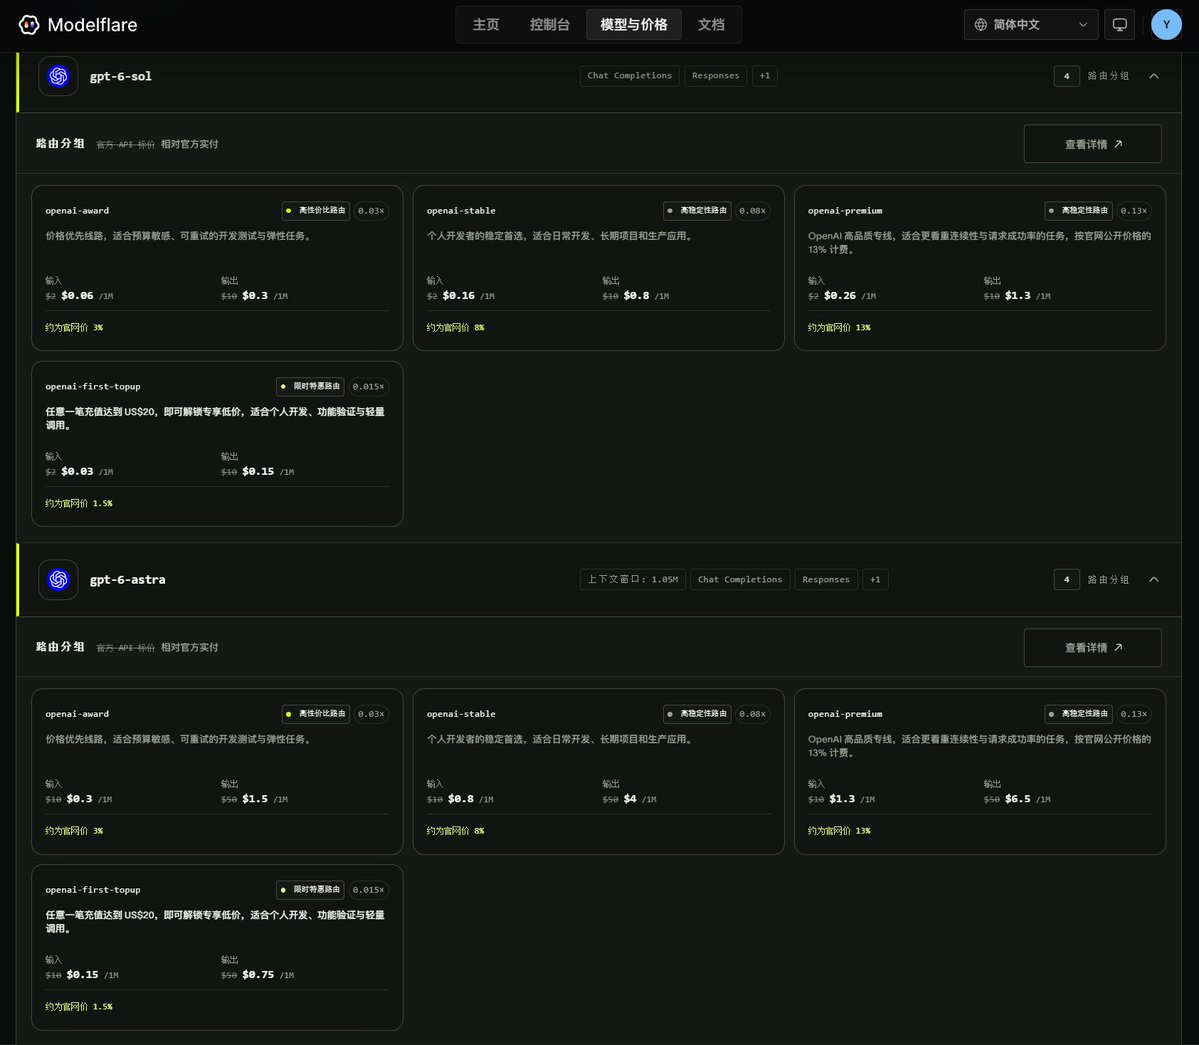Click the $0.75 output price
Image resolution: width=1199 pixels, height=1045 pixels.
[258, 975]
